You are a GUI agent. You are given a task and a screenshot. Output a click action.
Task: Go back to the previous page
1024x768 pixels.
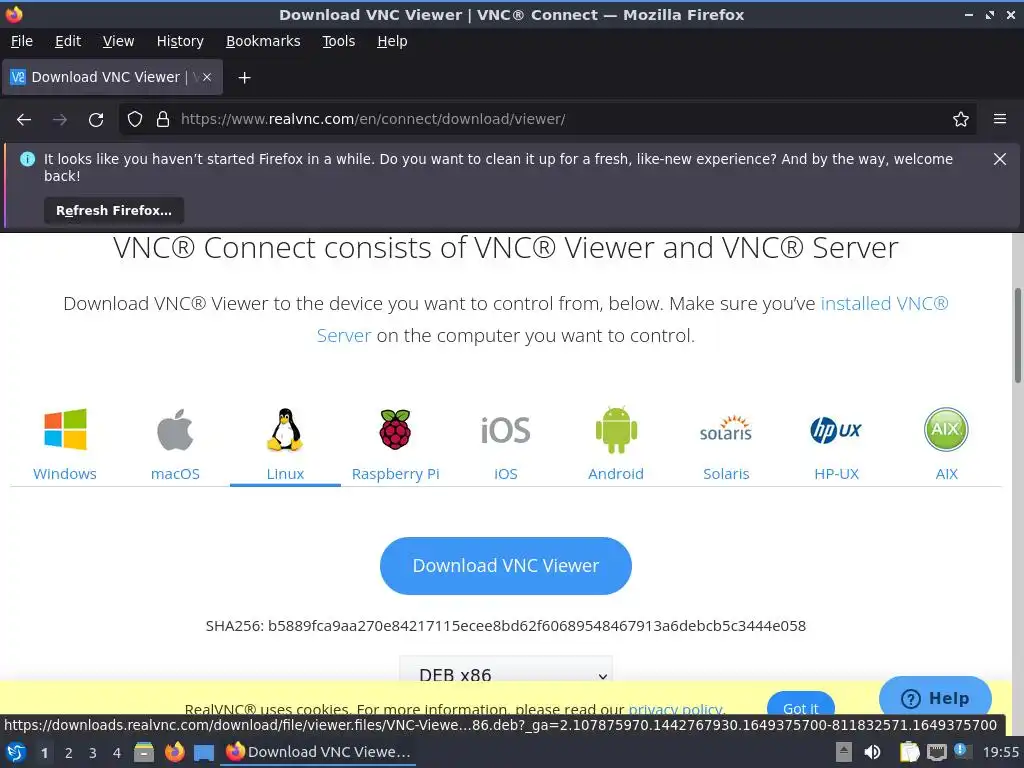(24, 120)
